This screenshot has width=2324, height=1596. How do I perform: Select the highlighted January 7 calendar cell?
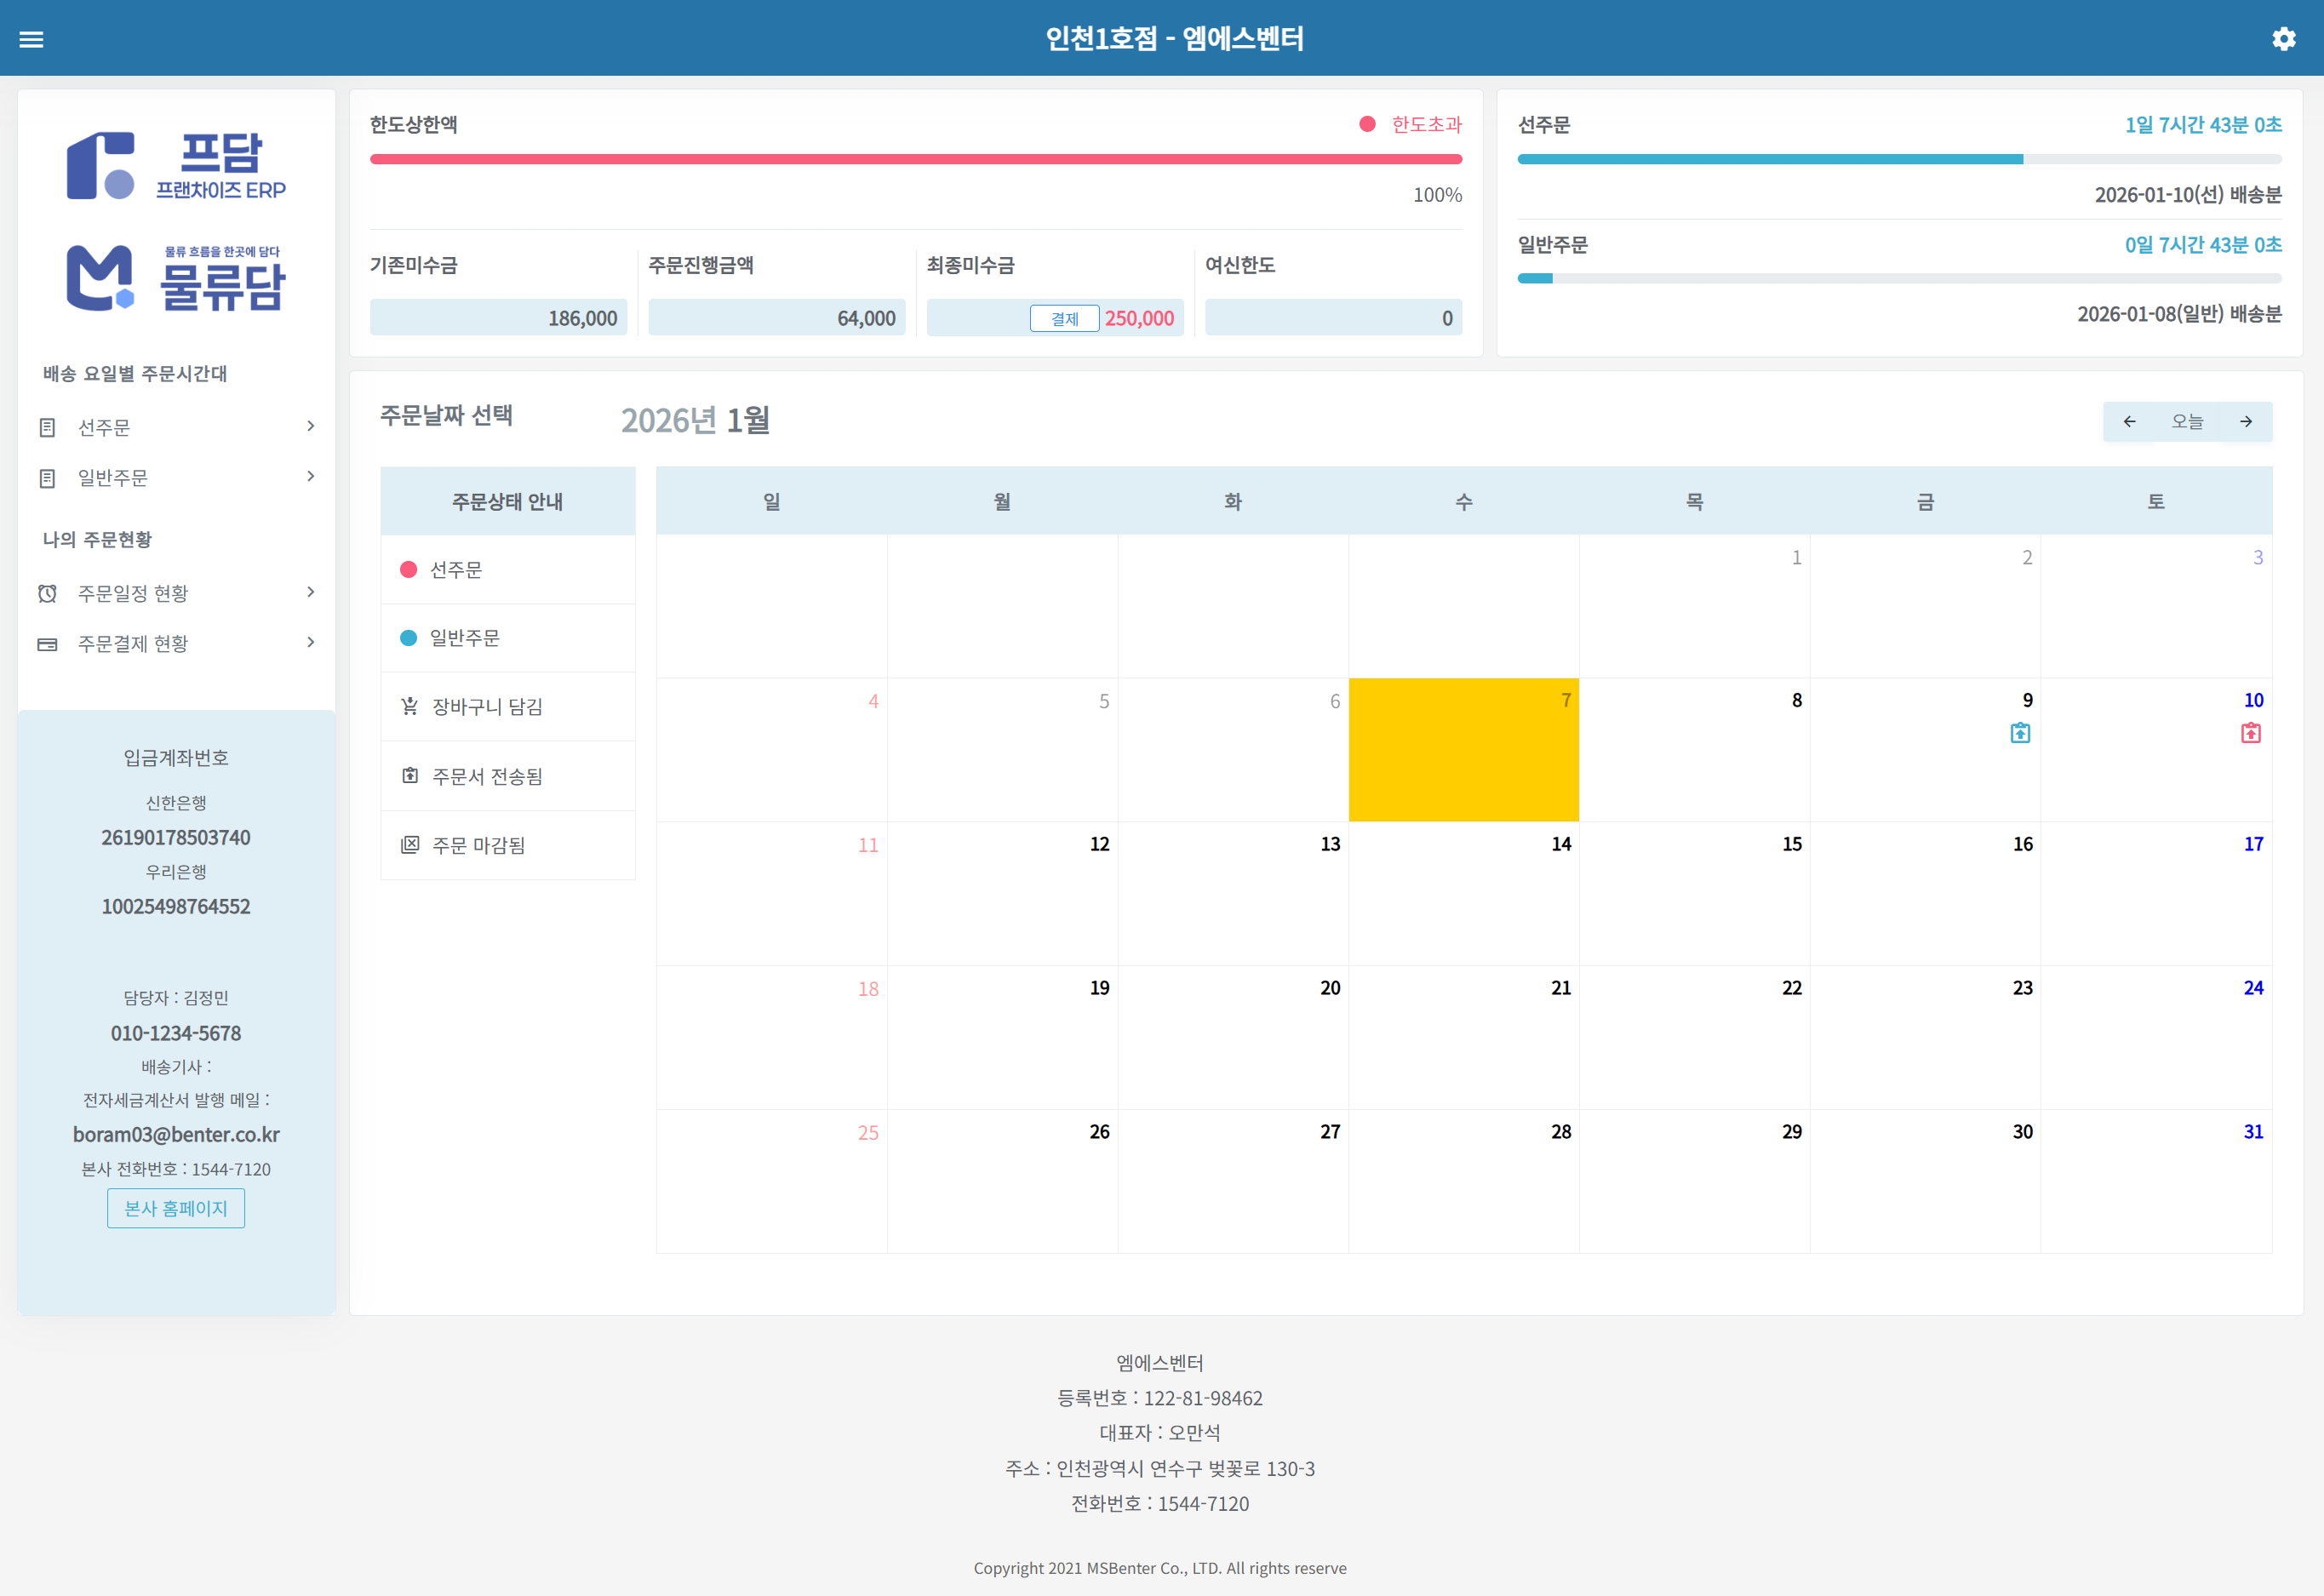click(x=1463, y=750)
